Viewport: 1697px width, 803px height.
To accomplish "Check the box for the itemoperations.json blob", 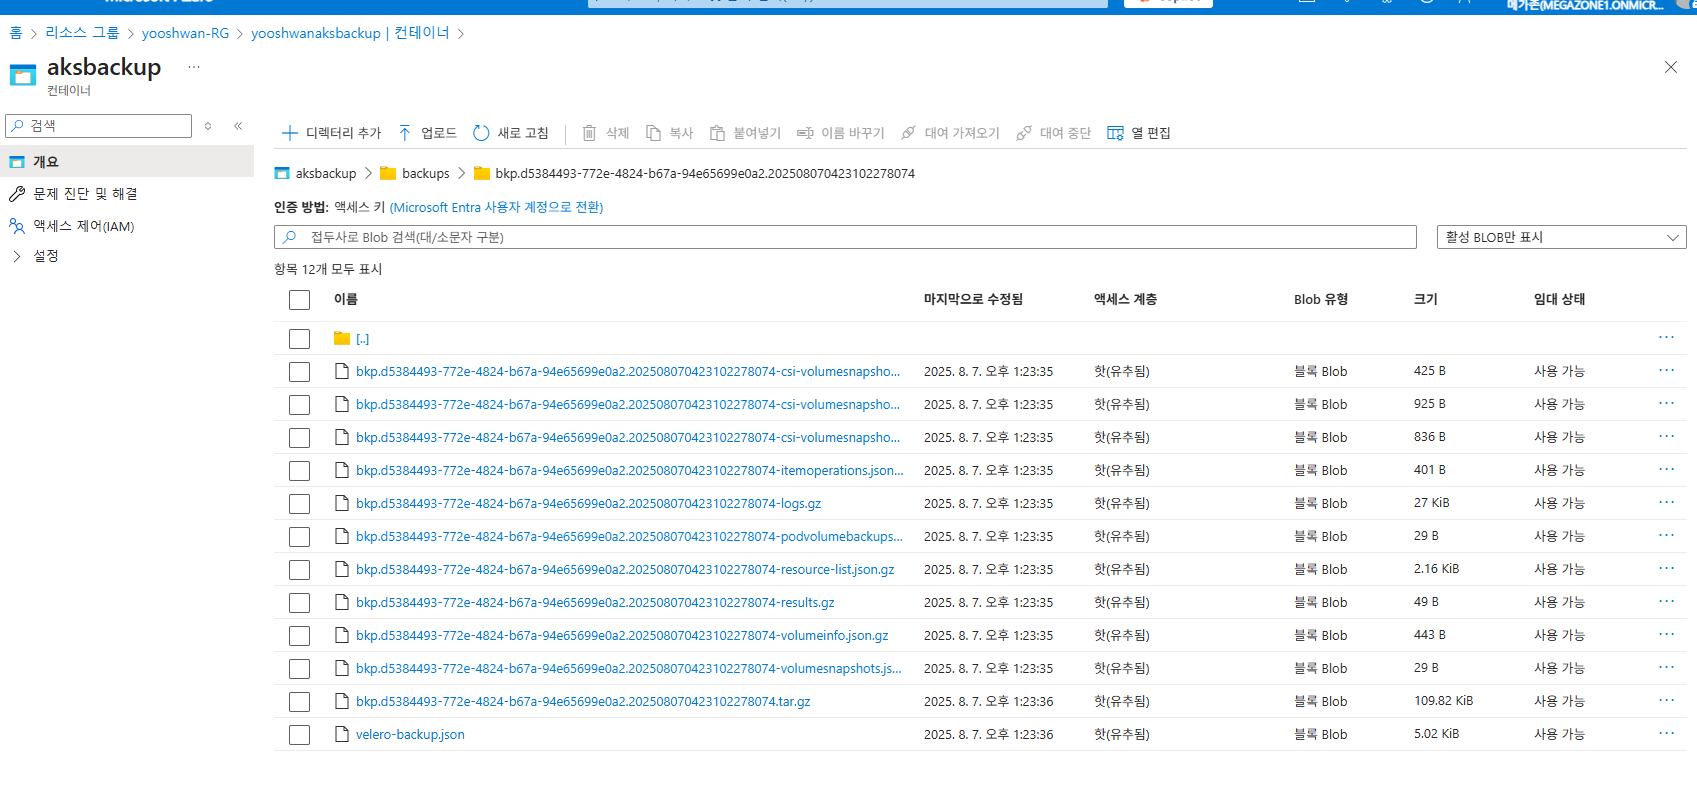I will 299,471.
